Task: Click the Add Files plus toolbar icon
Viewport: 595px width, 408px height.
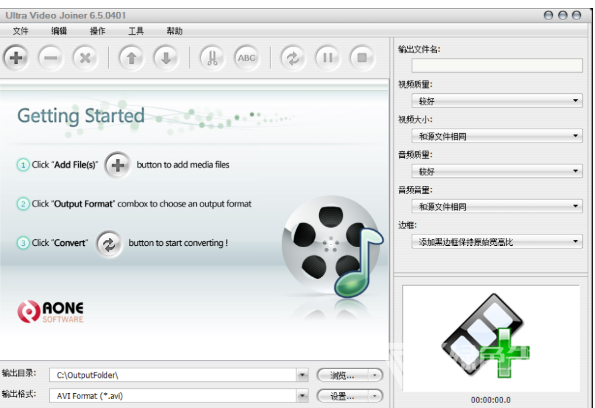Action: 16,58
